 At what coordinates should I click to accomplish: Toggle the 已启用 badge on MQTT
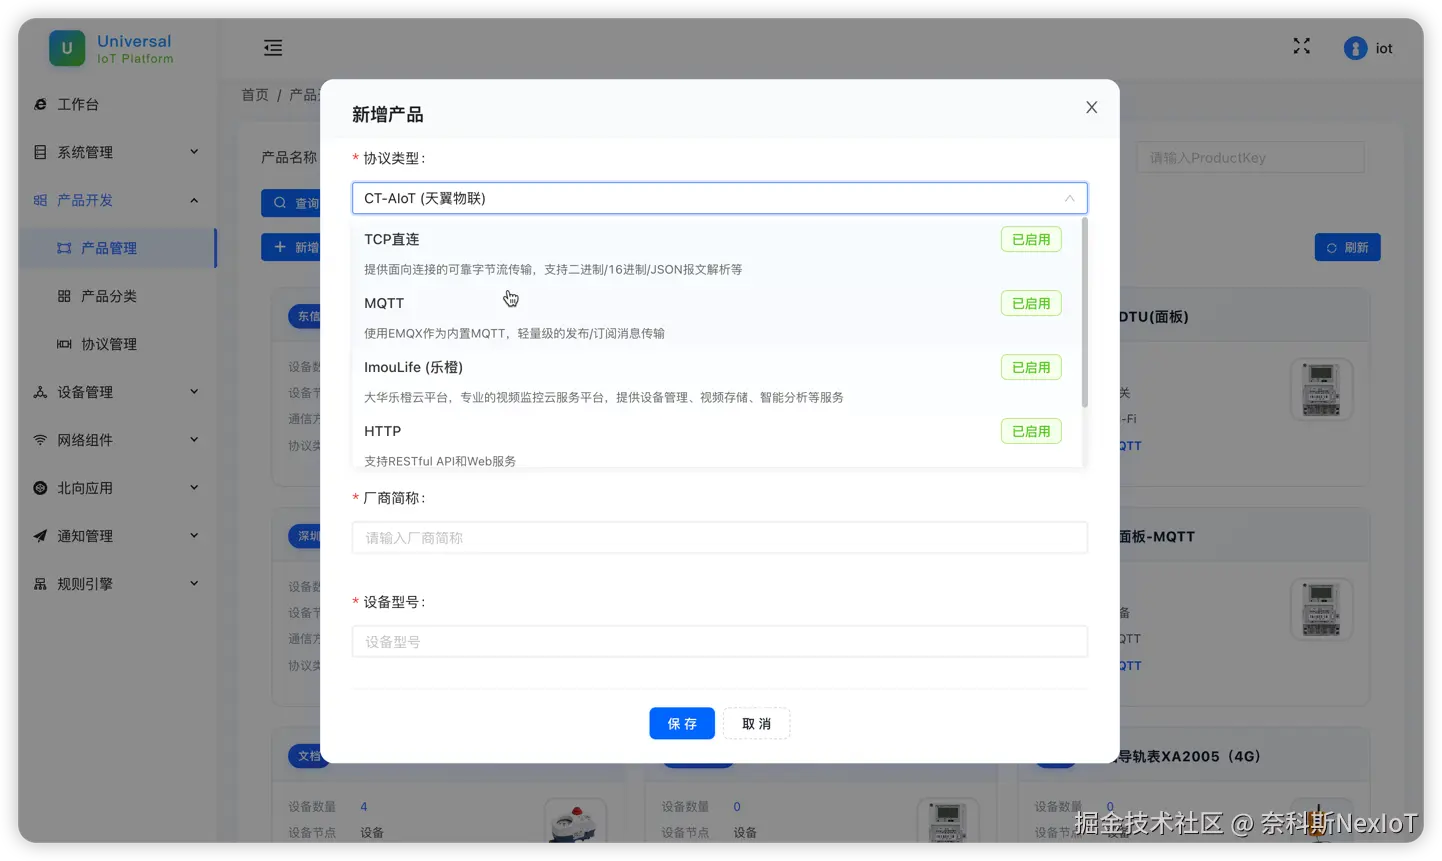[x=1030, y=302]
